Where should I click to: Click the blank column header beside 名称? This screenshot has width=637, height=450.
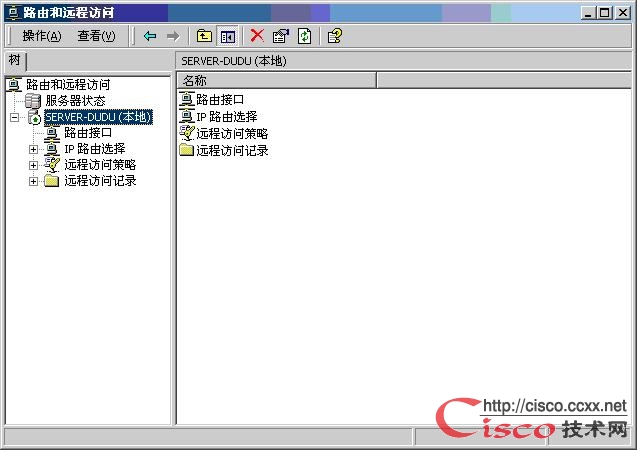pyautogui.click(x=504, y=80)
